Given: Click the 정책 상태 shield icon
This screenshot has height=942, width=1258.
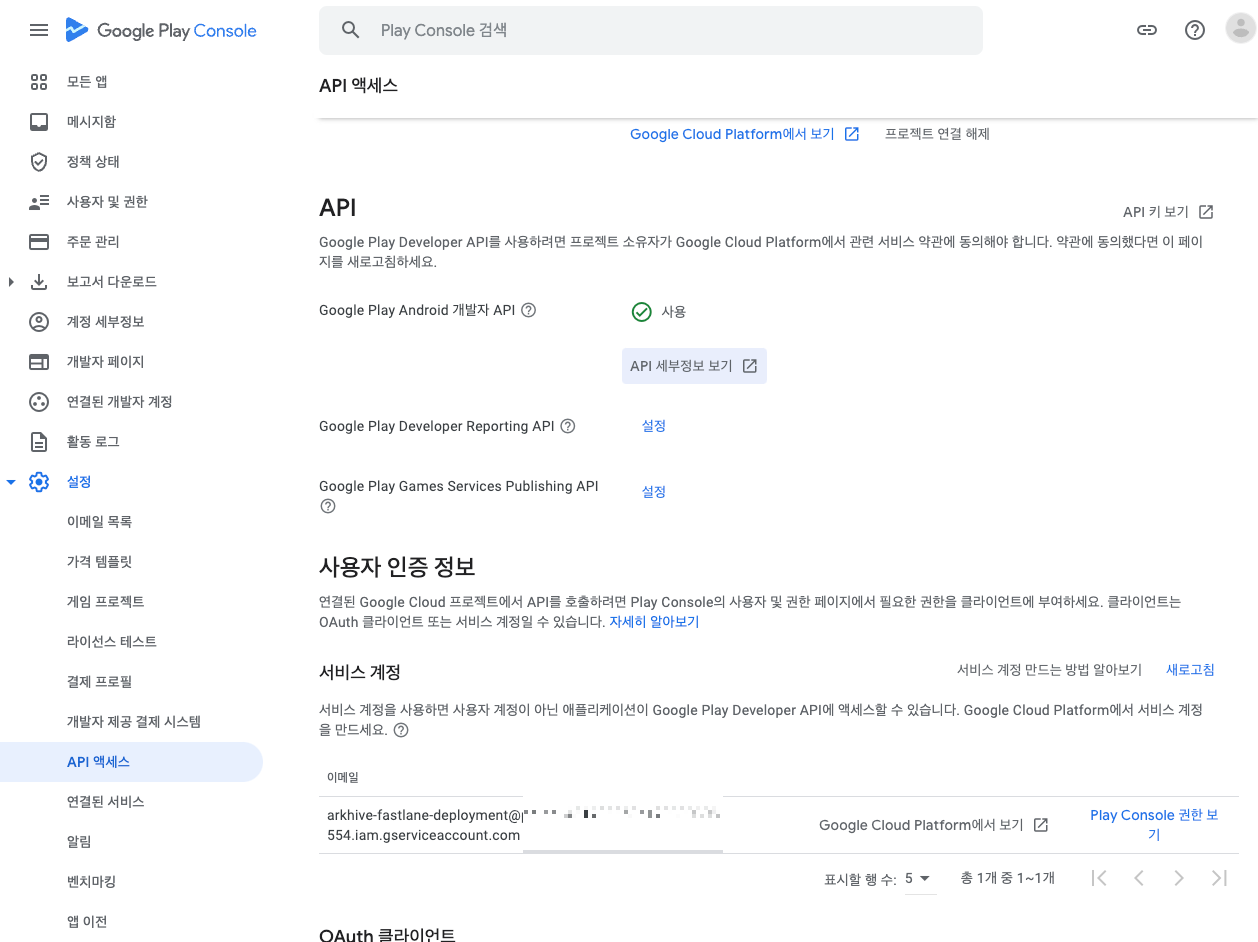Looking at the screenshot, I should pyautogui.click(x=39, y=162).
